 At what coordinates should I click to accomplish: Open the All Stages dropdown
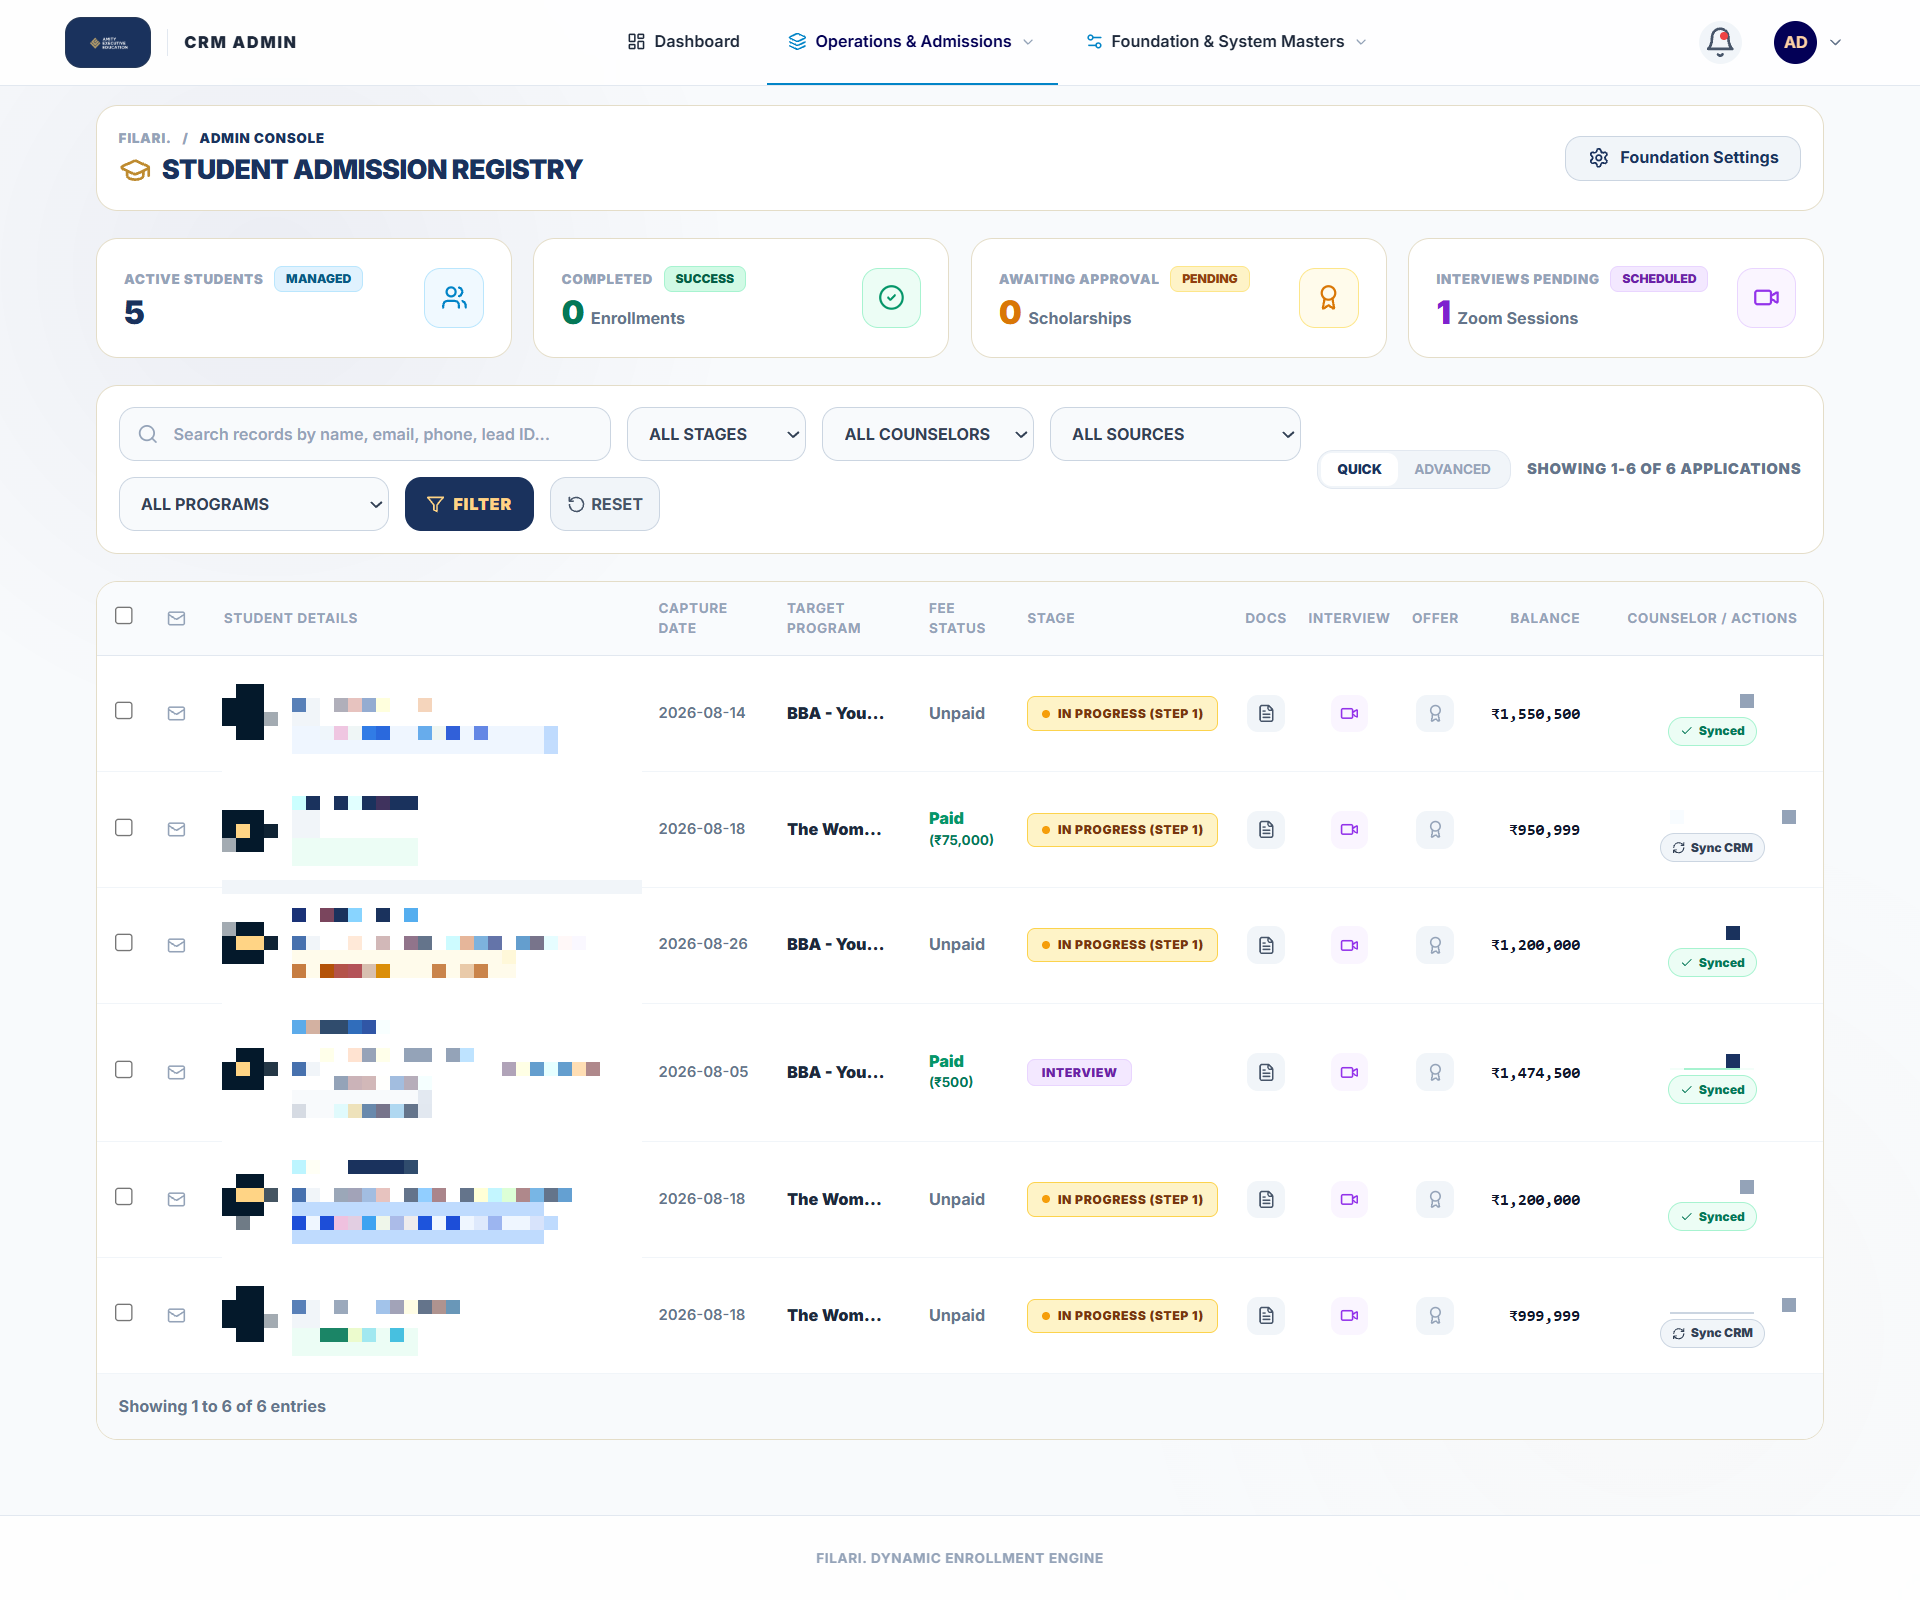click(x=716, y=434)
